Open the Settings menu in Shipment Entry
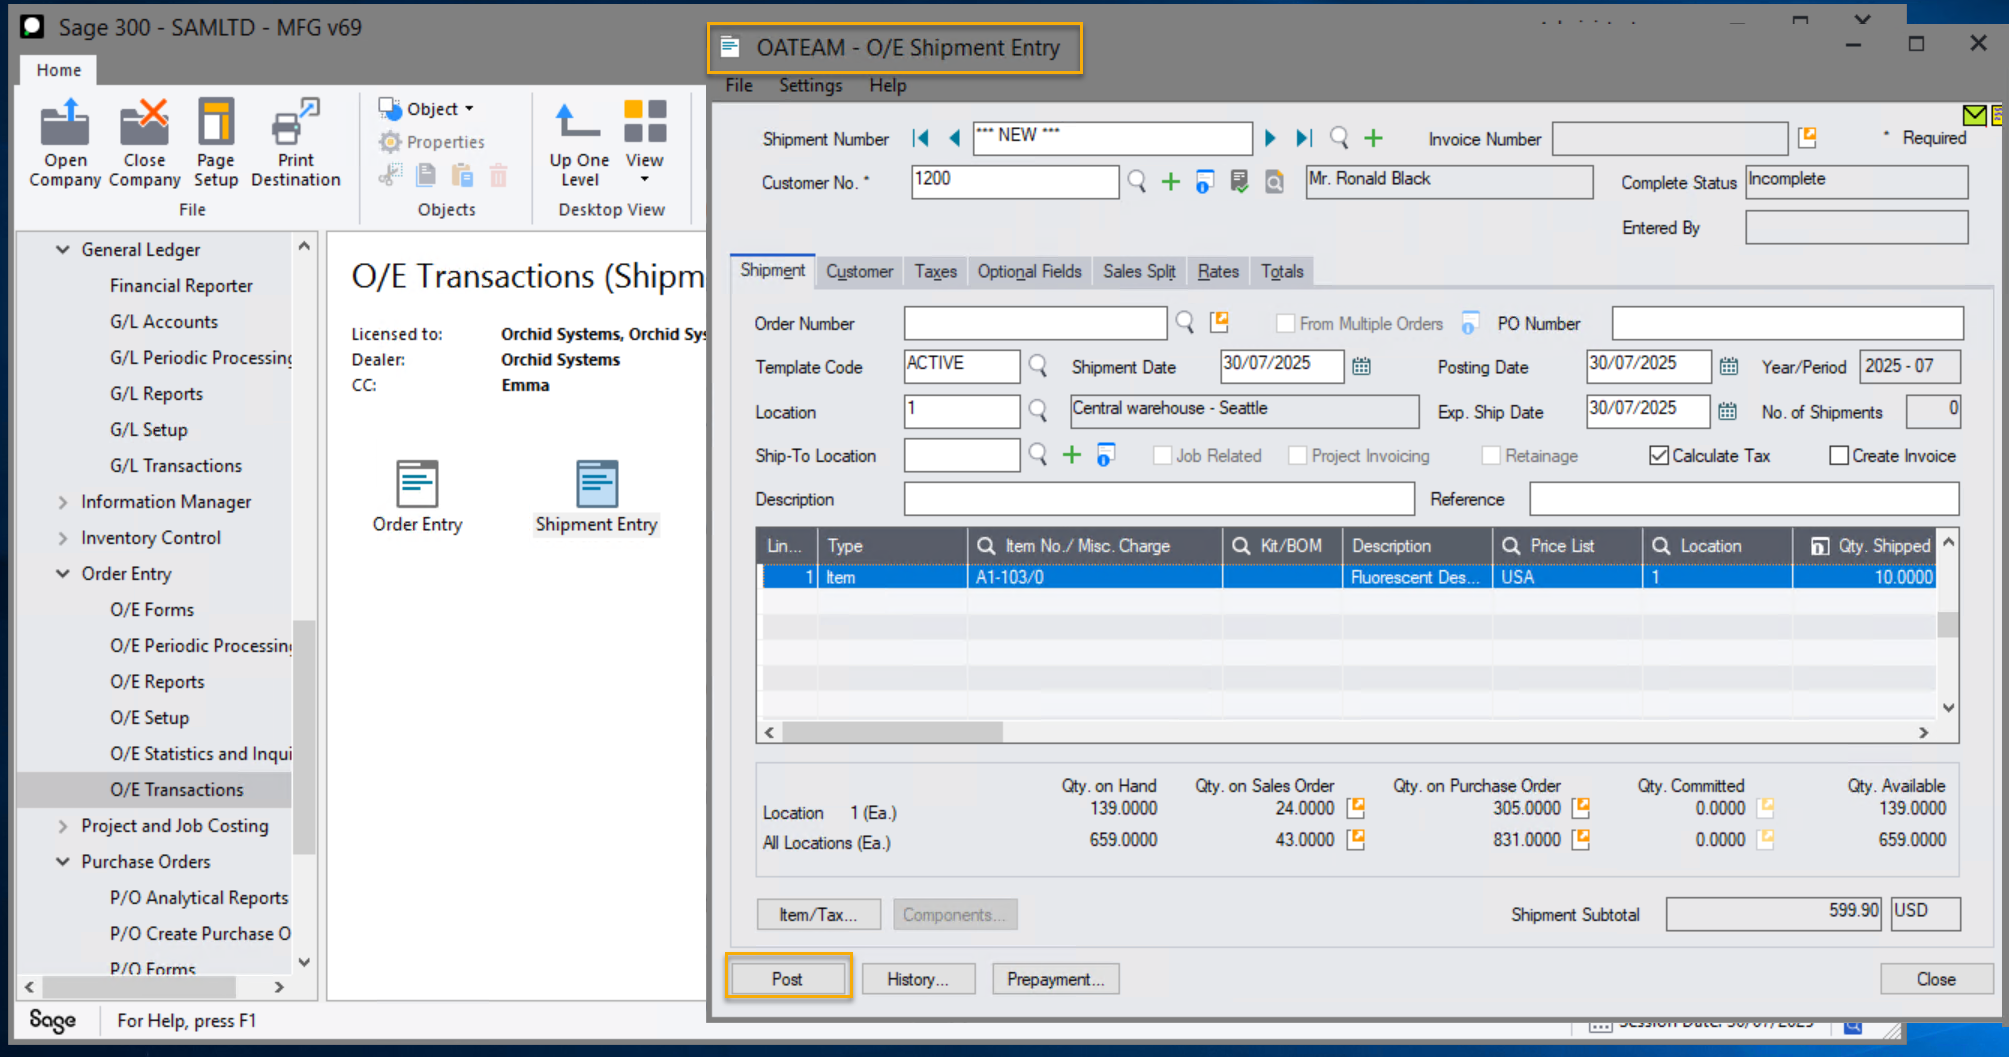 point(810,85)
